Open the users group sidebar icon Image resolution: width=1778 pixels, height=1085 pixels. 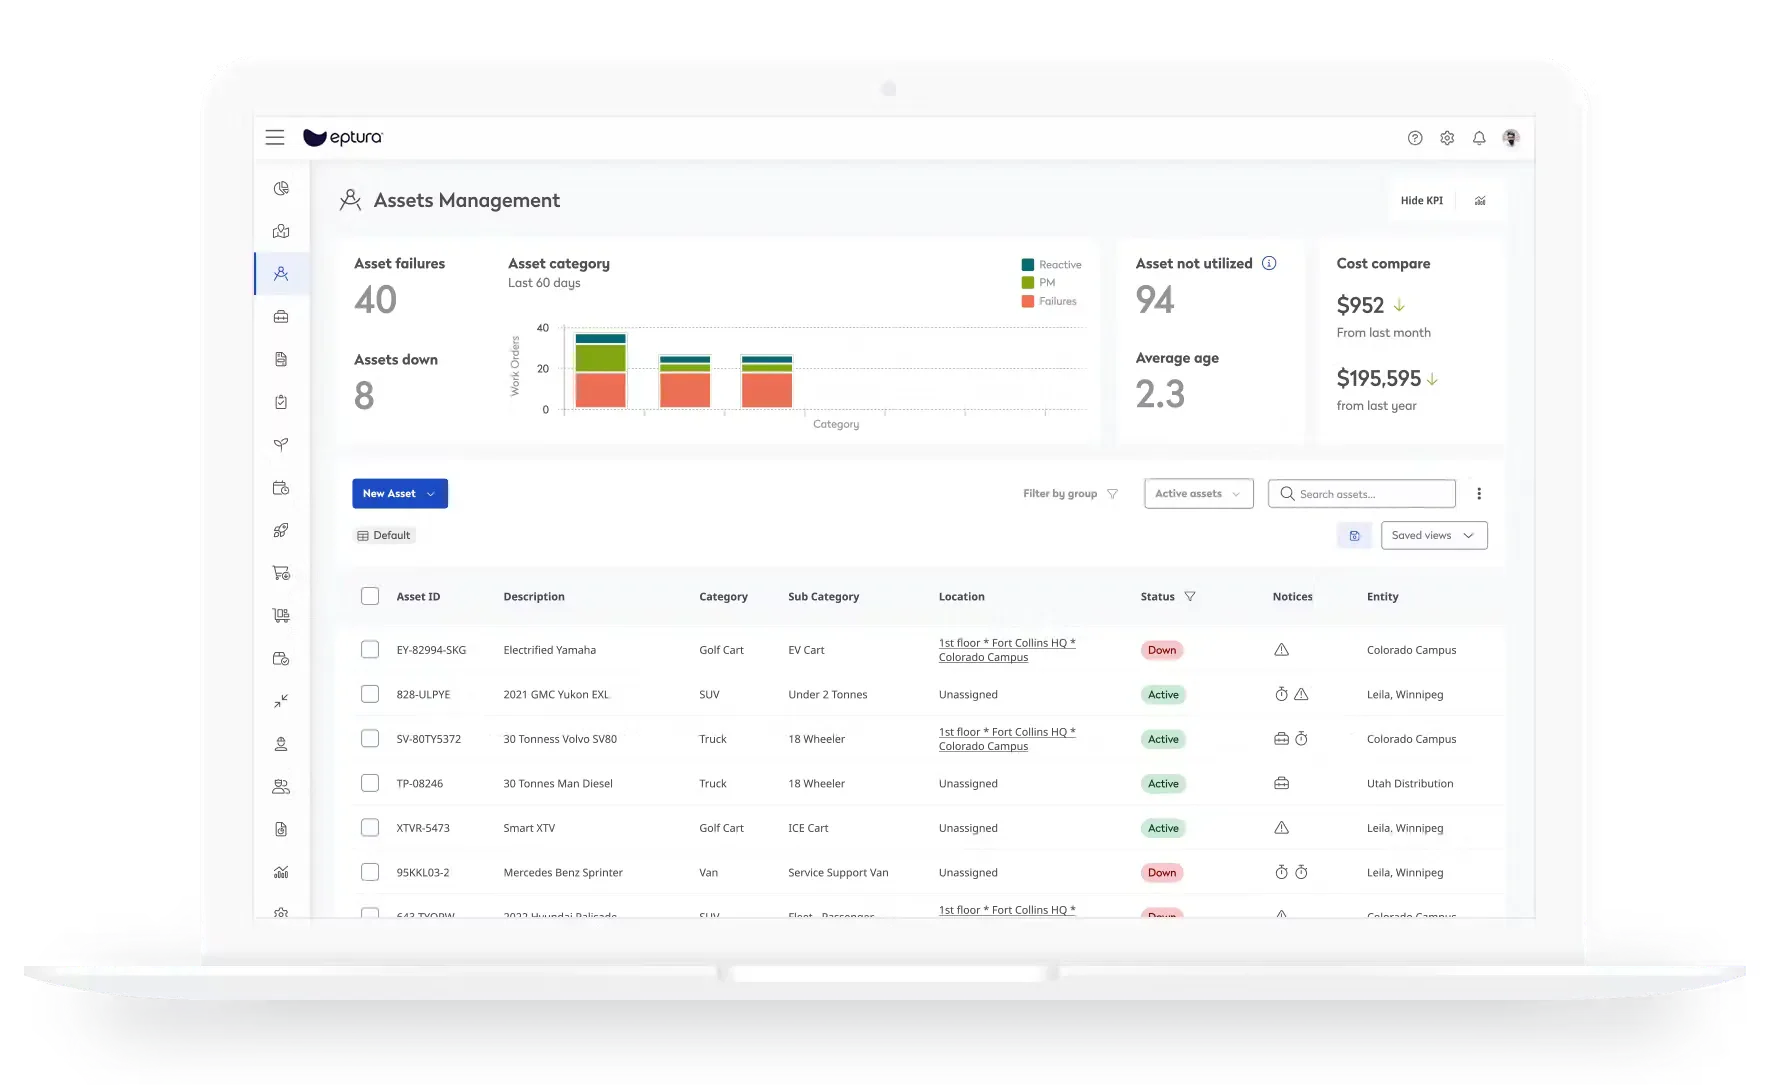coord(281,787)
